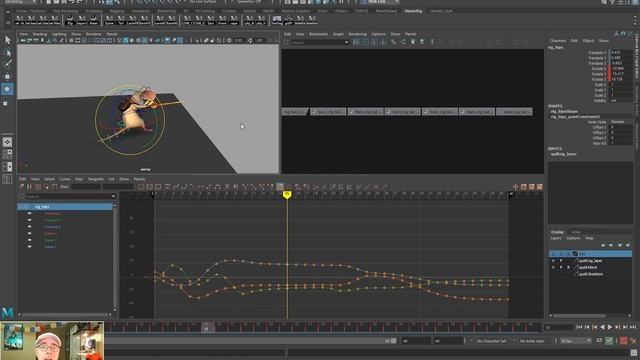Image resolution: width=640 pixels, height=360 pixels.
Task: Click the layer editor horizontal scrollbar
Action: [x=579, y=316]
